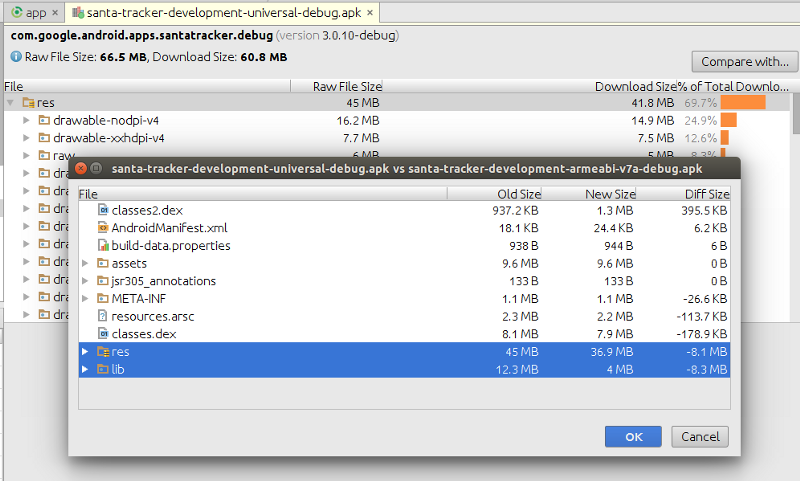Viewport: 800px width, 481px height.
Task: Select build-data.properties row
Action: [x=404, y=246]
